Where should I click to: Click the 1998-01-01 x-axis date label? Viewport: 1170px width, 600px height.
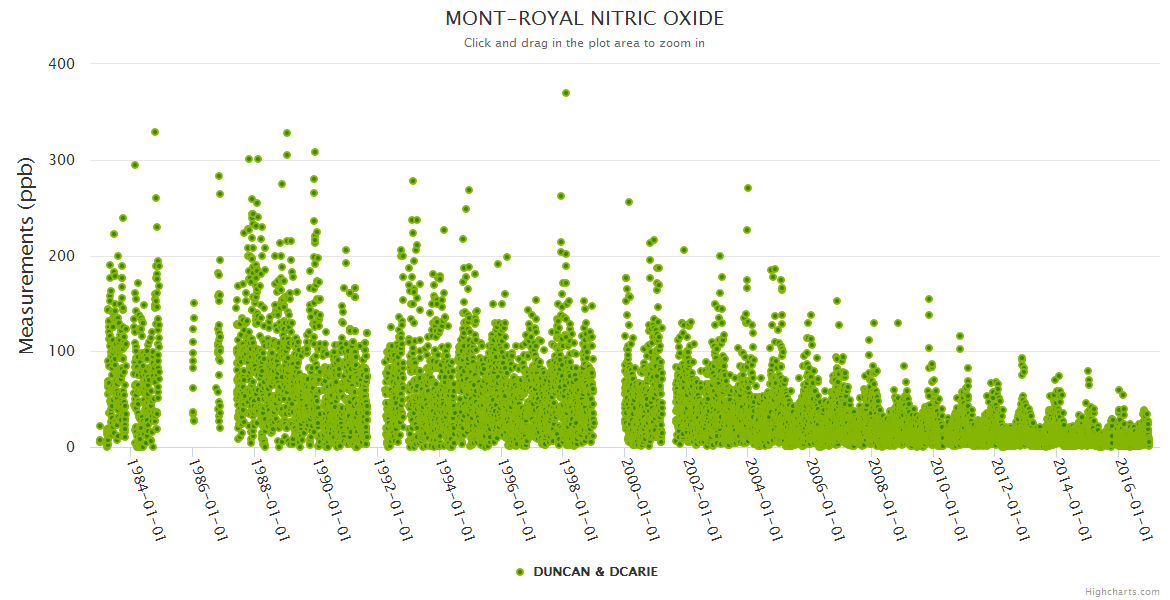(x=579, y=499)
